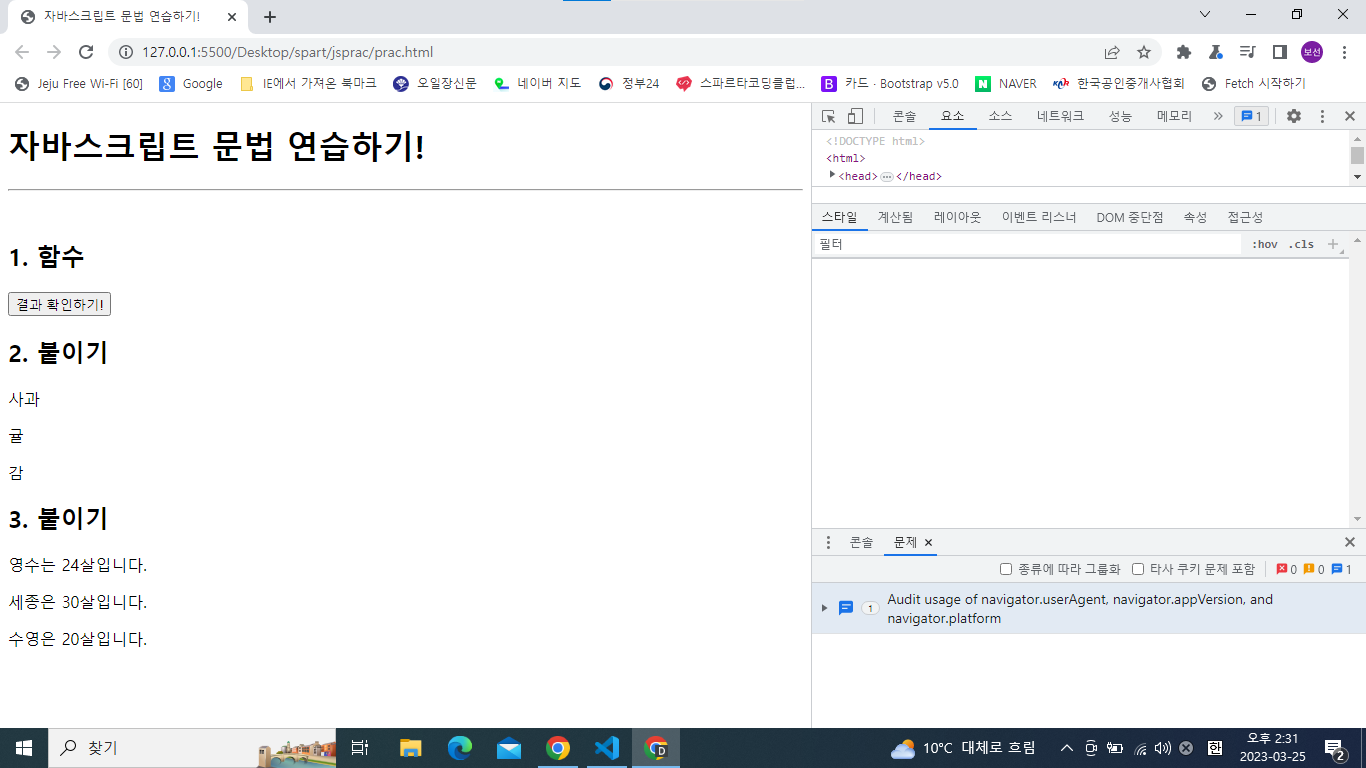The height and width of the screenshot is (768, 1366).
Task: Enable 타사 쿠키 문제 포함 checkbox
Action: tap(1138, 569)
